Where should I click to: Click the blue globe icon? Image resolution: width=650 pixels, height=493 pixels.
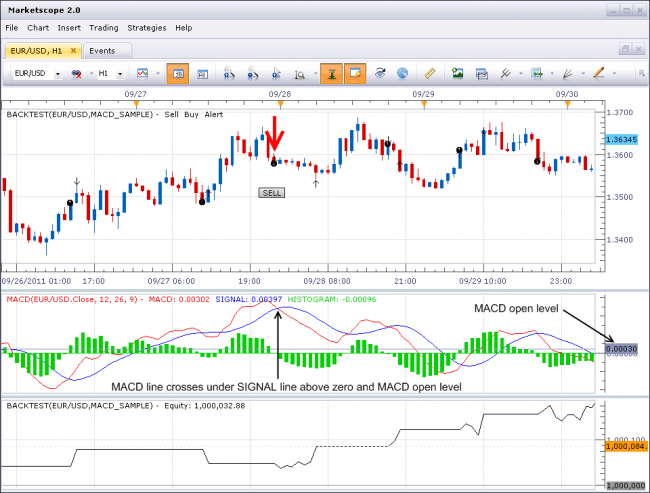402,74
